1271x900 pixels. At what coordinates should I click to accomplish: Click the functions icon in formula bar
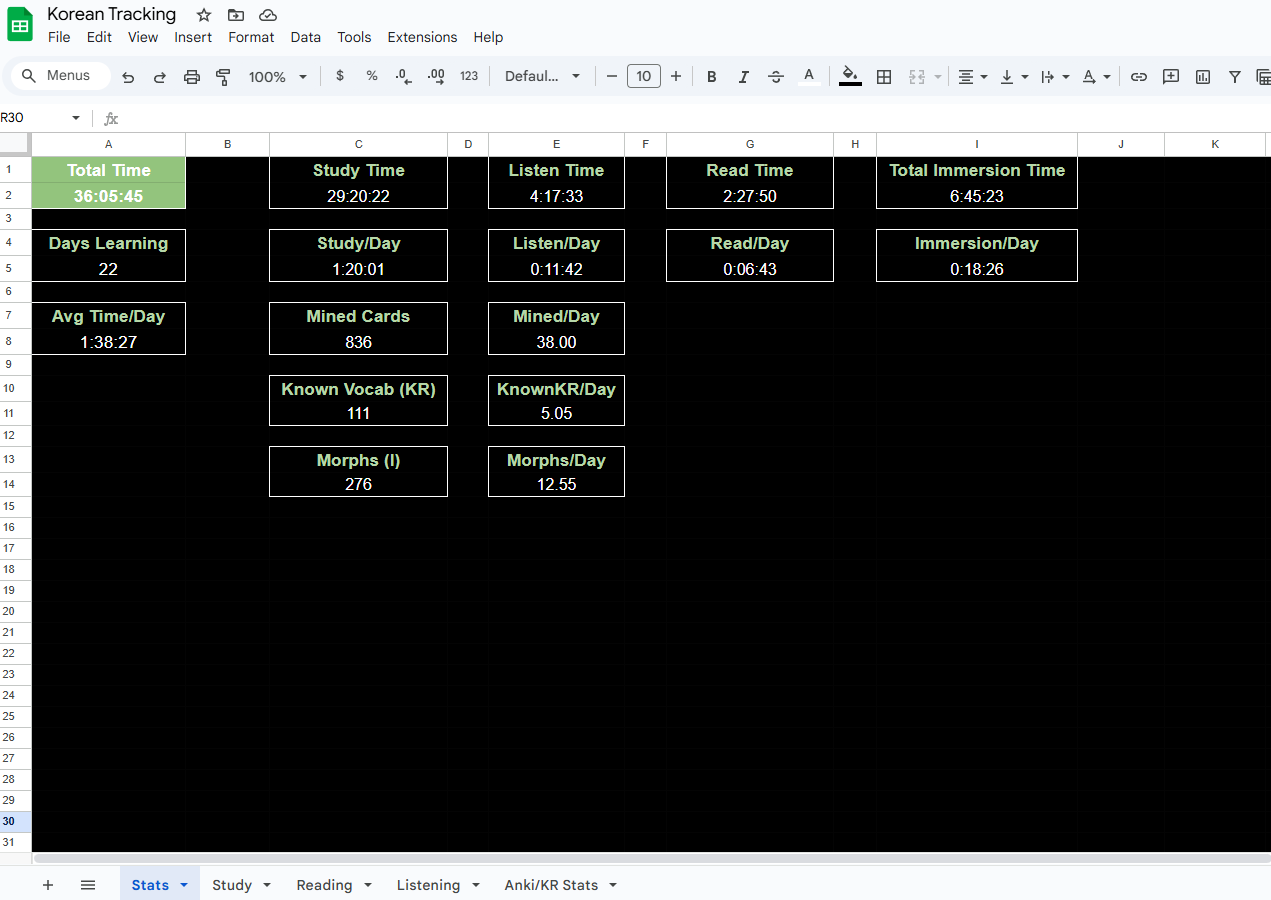tap(111, 118)
